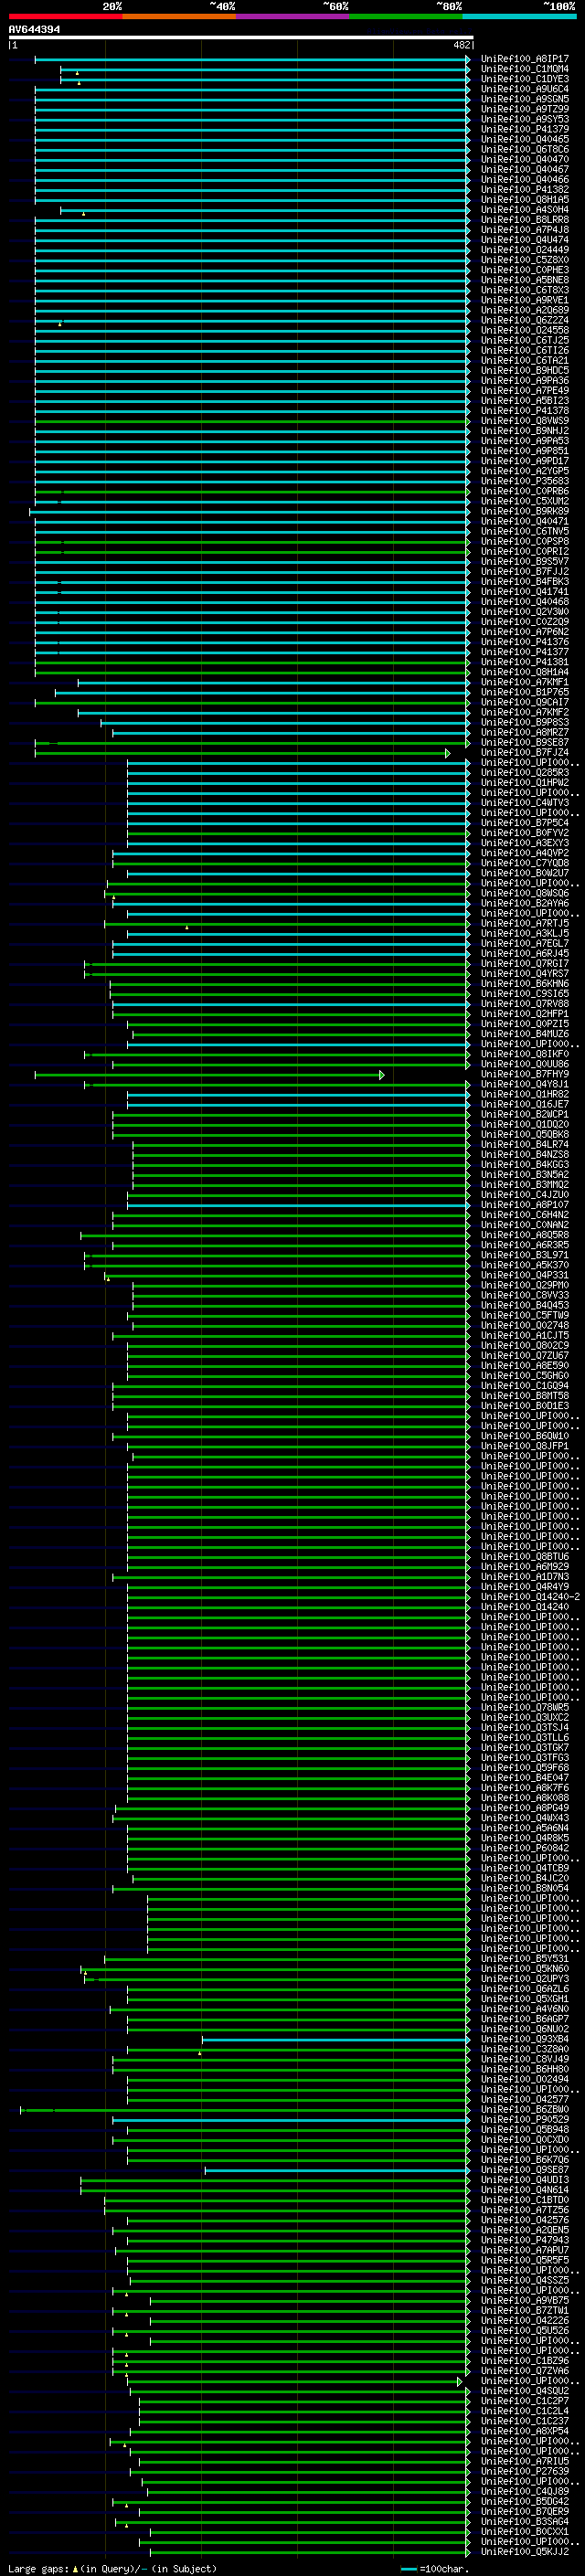Click hit UniRef100_P41382

pyautogui.click(x=524, y=189)
